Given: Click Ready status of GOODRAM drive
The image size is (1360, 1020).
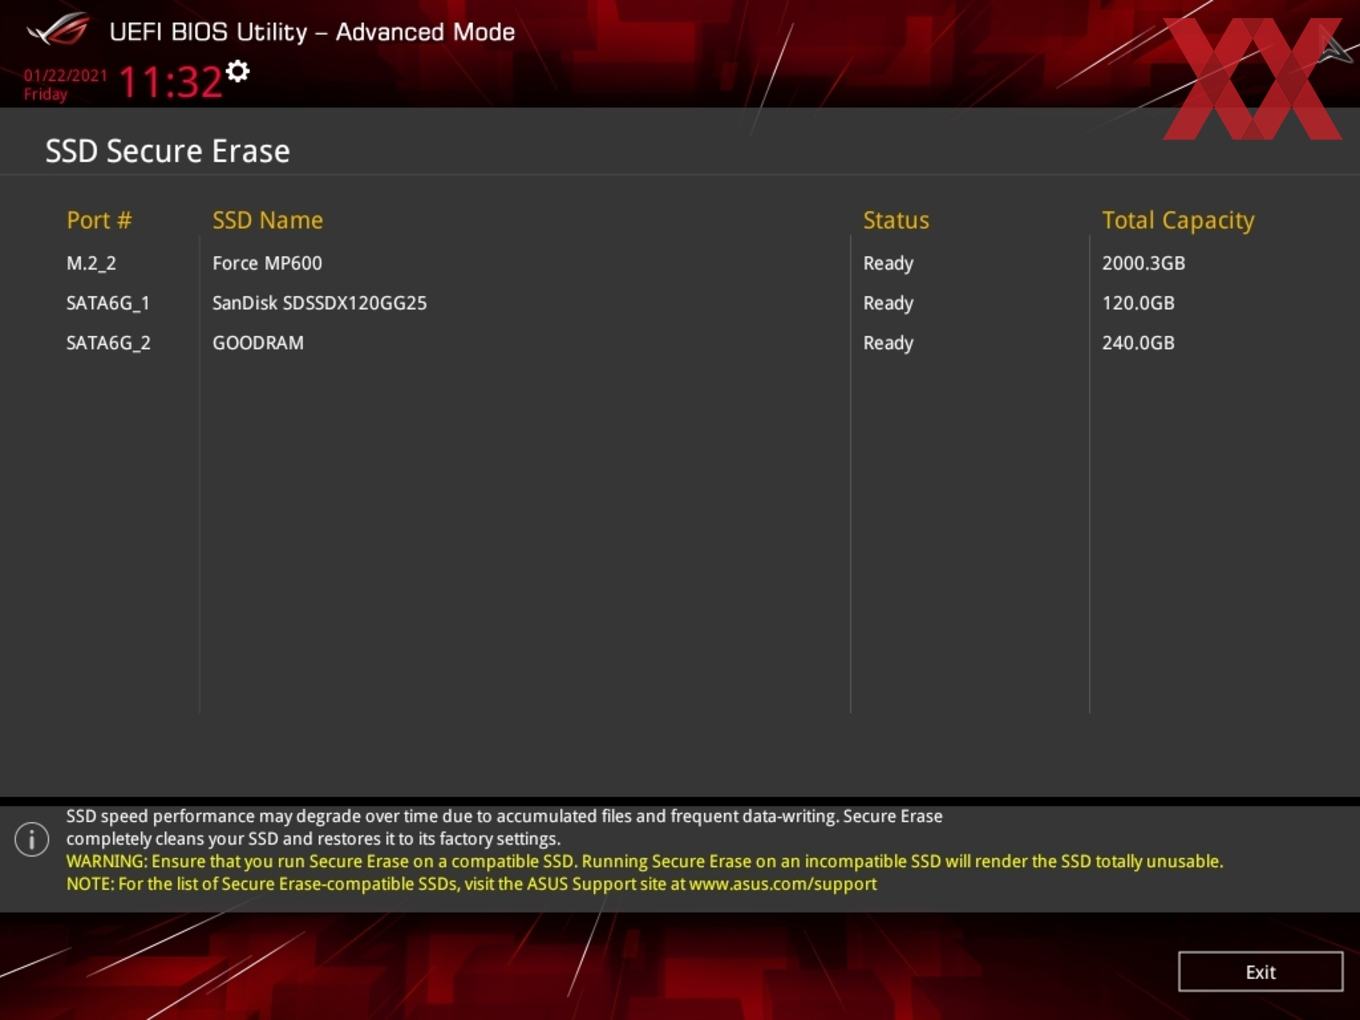Looking at the screenshot, I should coord(888,343).
